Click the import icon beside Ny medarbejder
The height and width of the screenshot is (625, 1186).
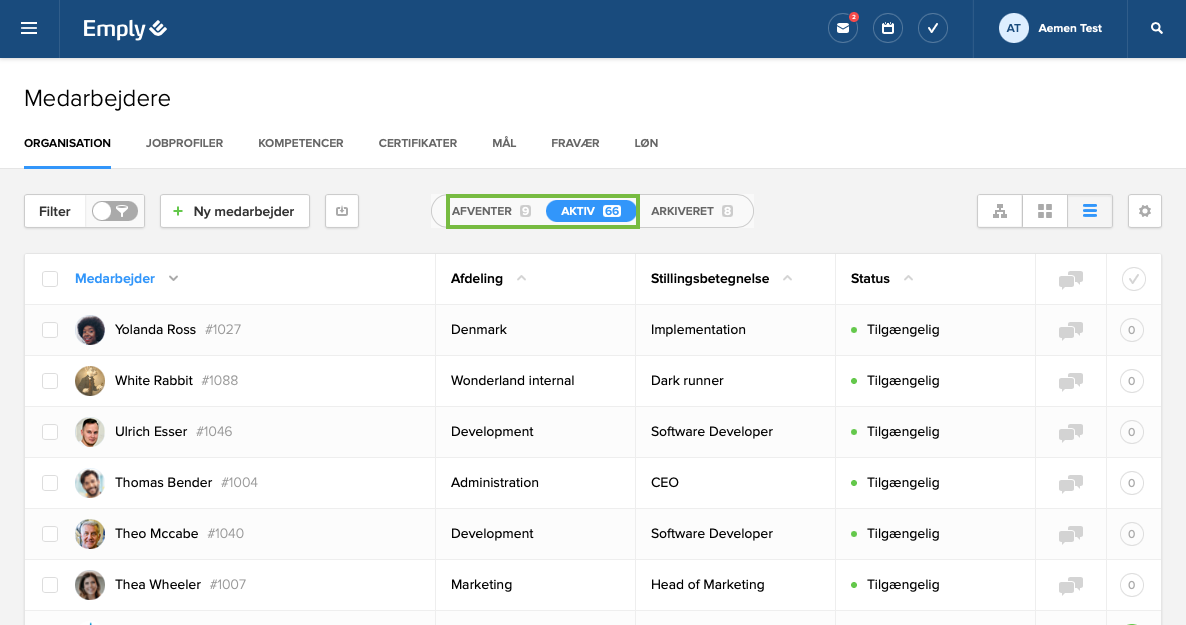pyautogui.click(x=342, y=211)
